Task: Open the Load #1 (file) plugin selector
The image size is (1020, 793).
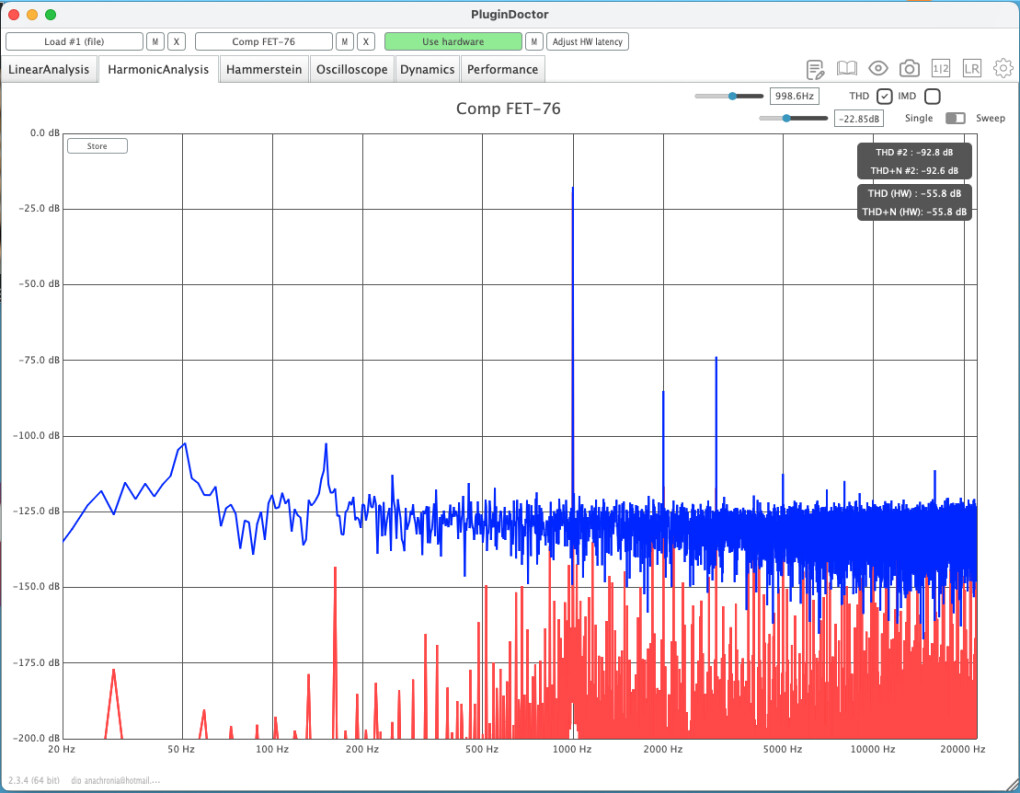Action: tap(75, 42)
